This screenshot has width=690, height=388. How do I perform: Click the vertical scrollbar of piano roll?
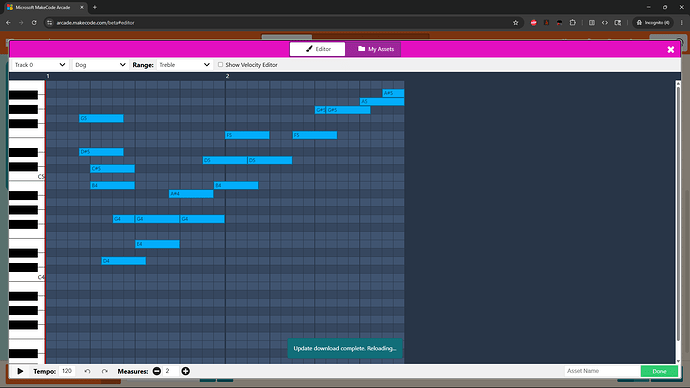pyautogui.click(x=678, y=211)
